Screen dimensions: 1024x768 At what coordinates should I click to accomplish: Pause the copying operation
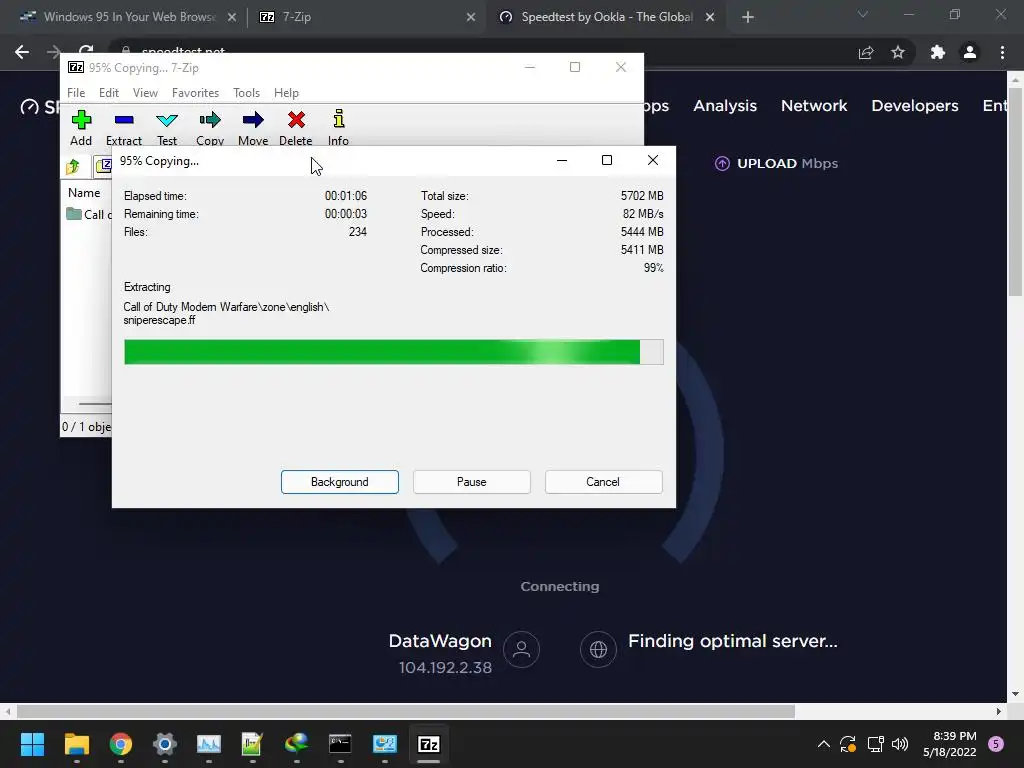472,482
